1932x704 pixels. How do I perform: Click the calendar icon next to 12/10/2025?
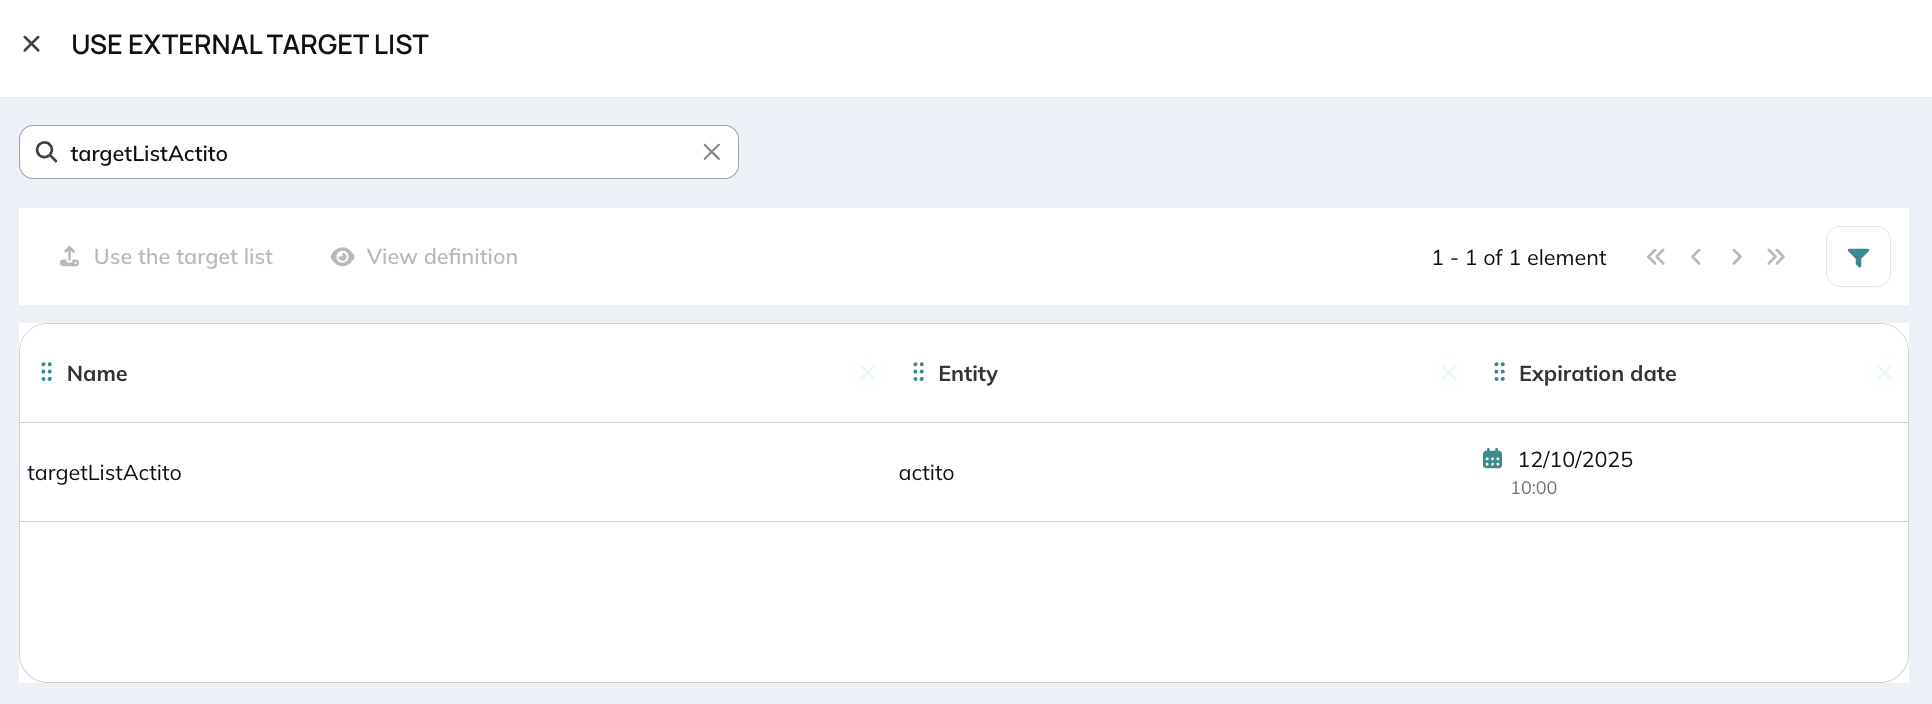(x=1492, y=459)
